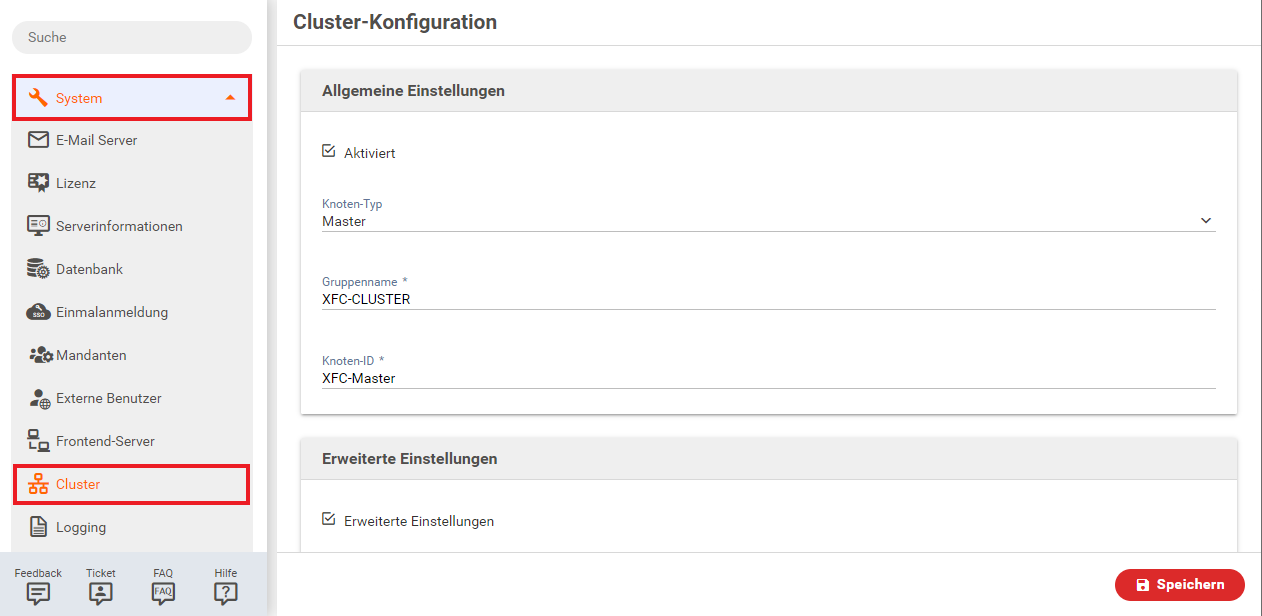Open the Knoten-Typ dropdown
Screen dimensions: 1262x616
768,221
